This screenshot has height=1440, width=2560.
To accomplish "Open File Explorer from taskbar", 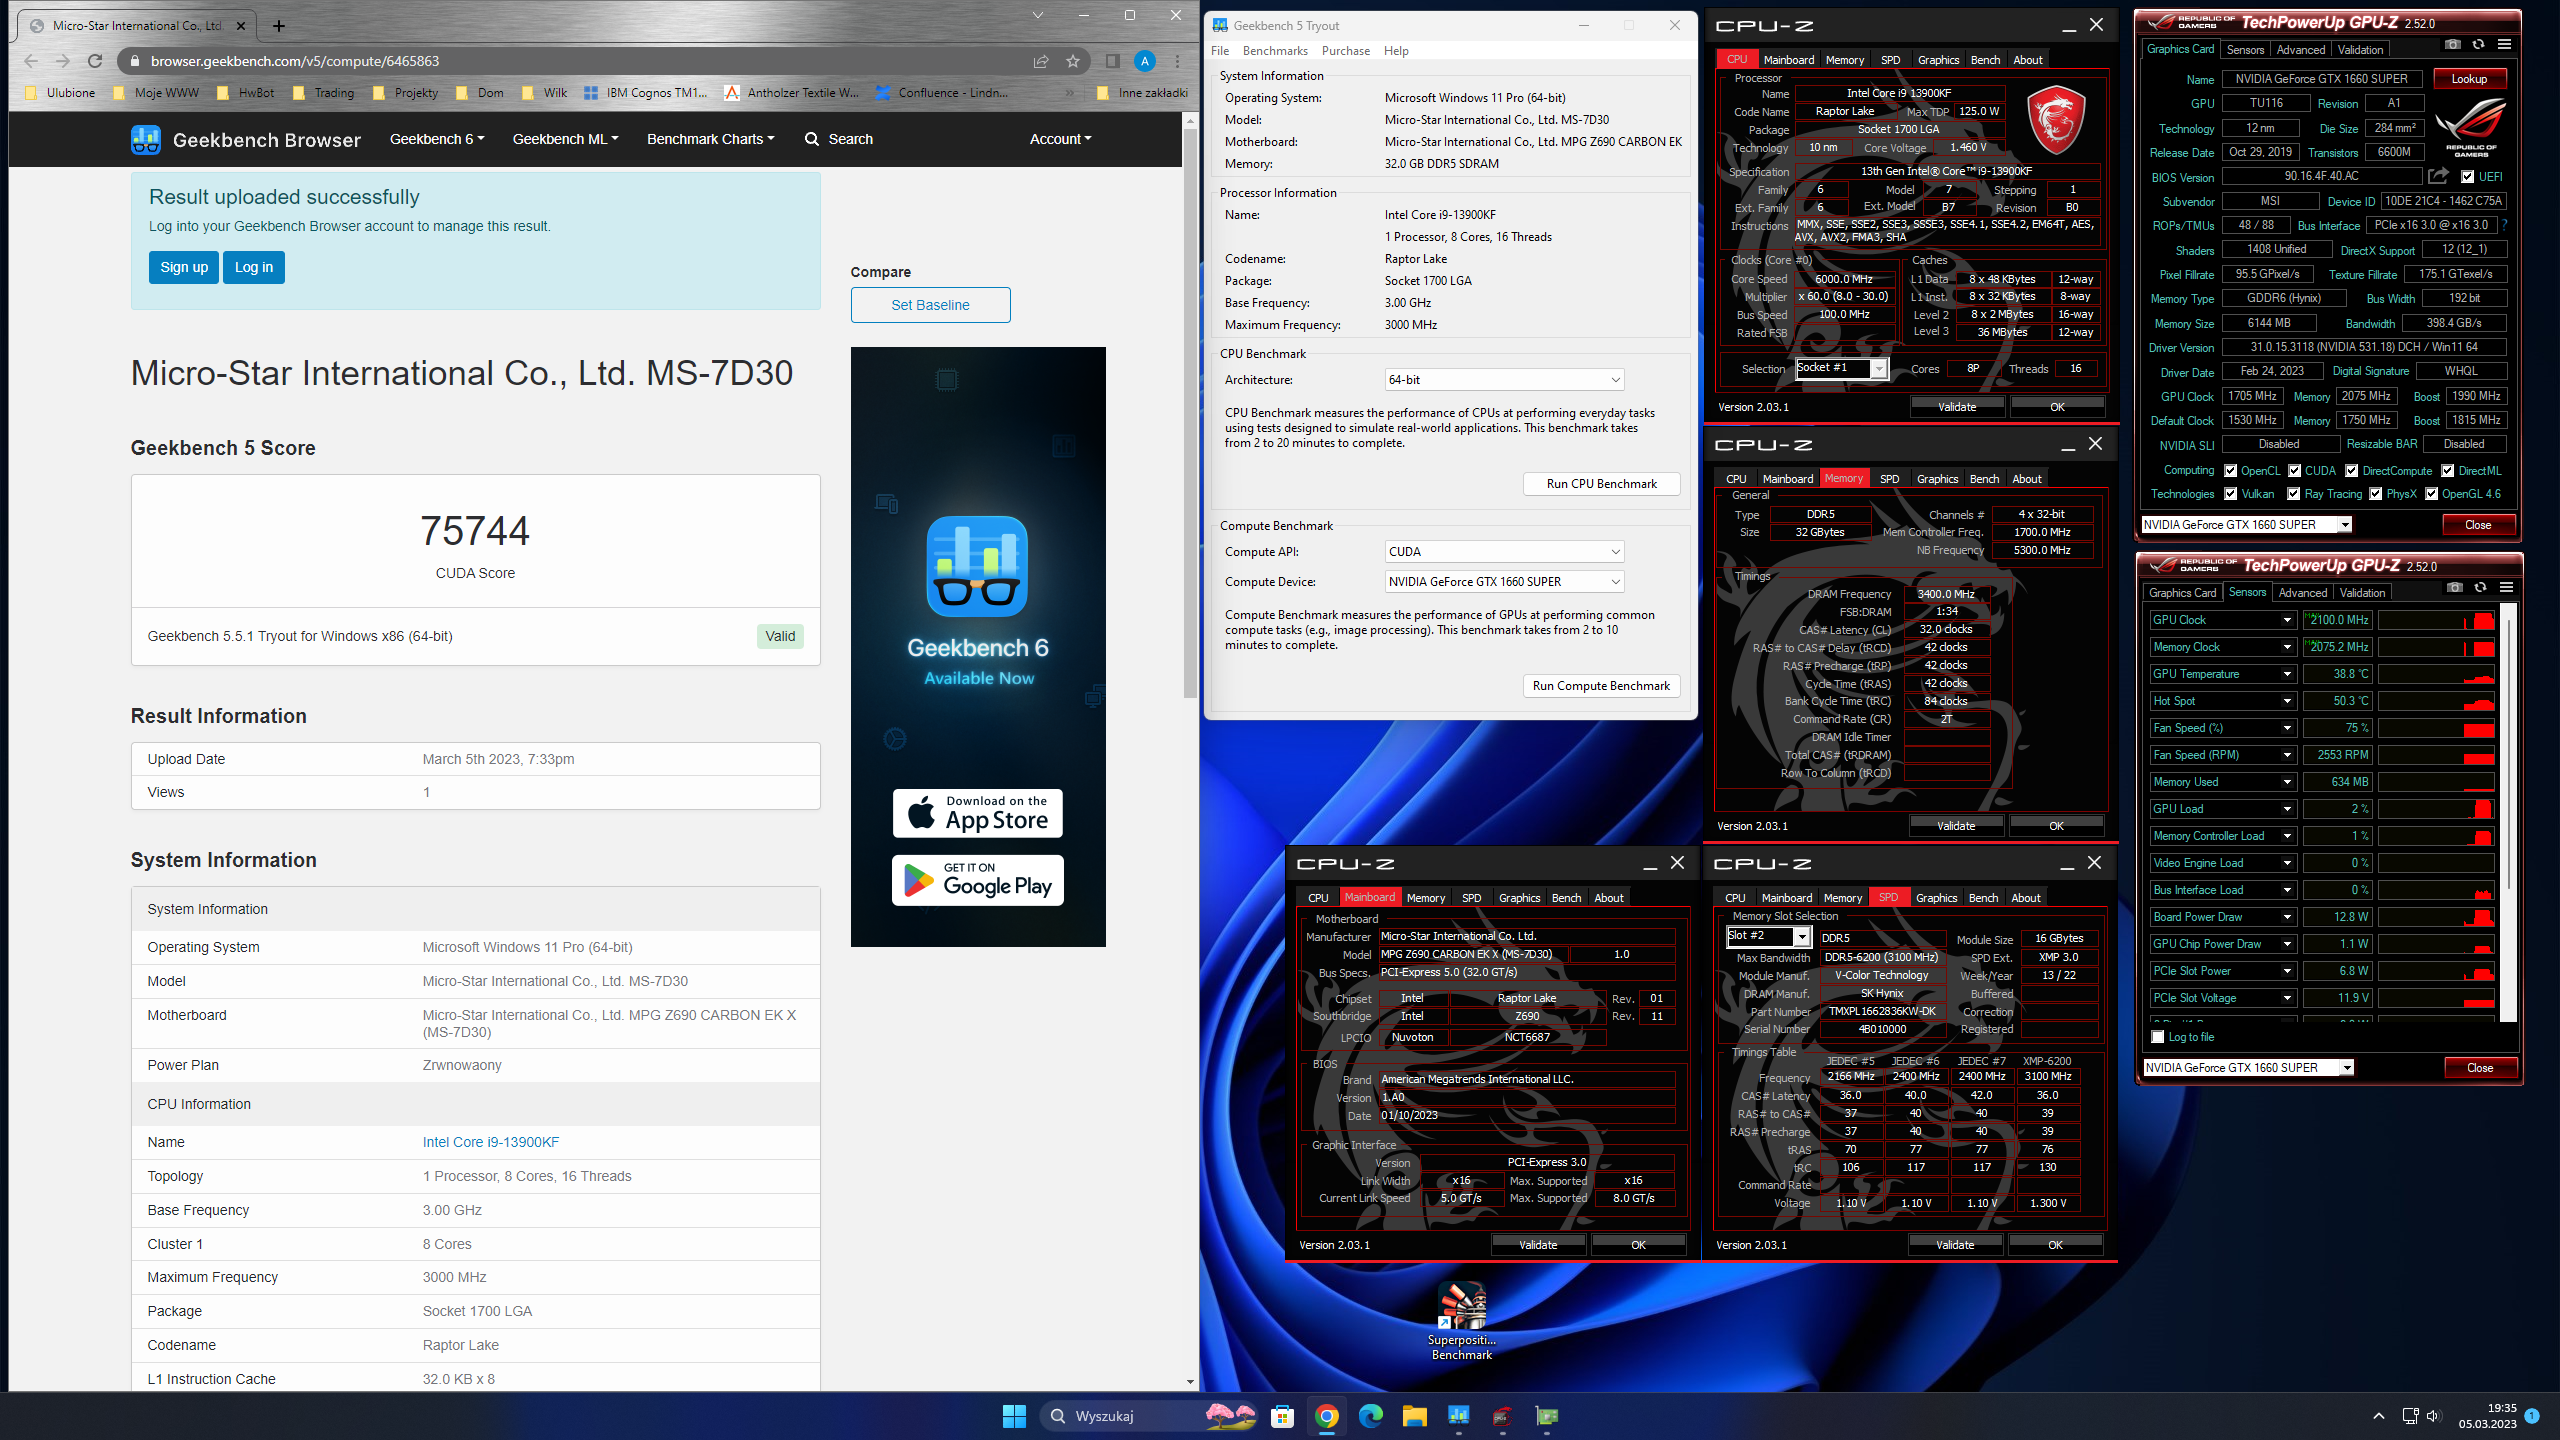I will click(1415, 1416).
